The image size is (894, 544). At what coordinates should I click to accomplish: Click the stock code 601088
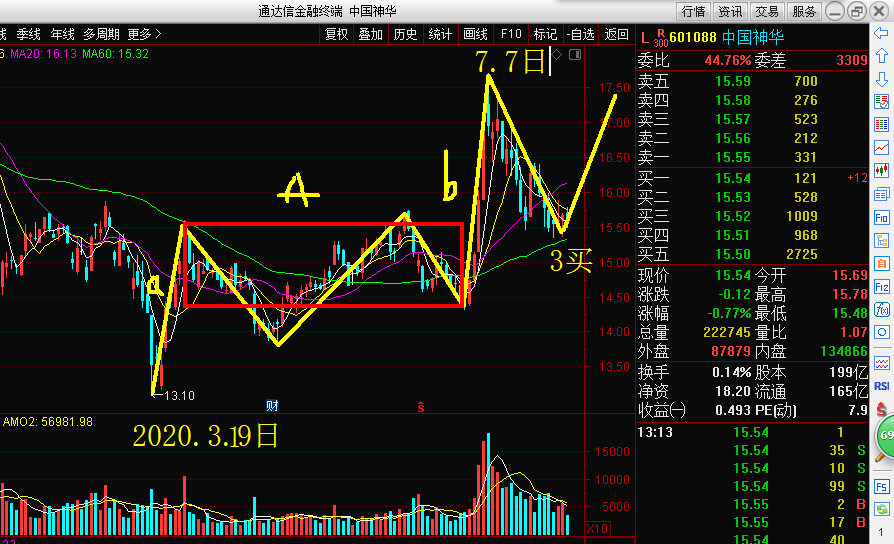(692, 38)
